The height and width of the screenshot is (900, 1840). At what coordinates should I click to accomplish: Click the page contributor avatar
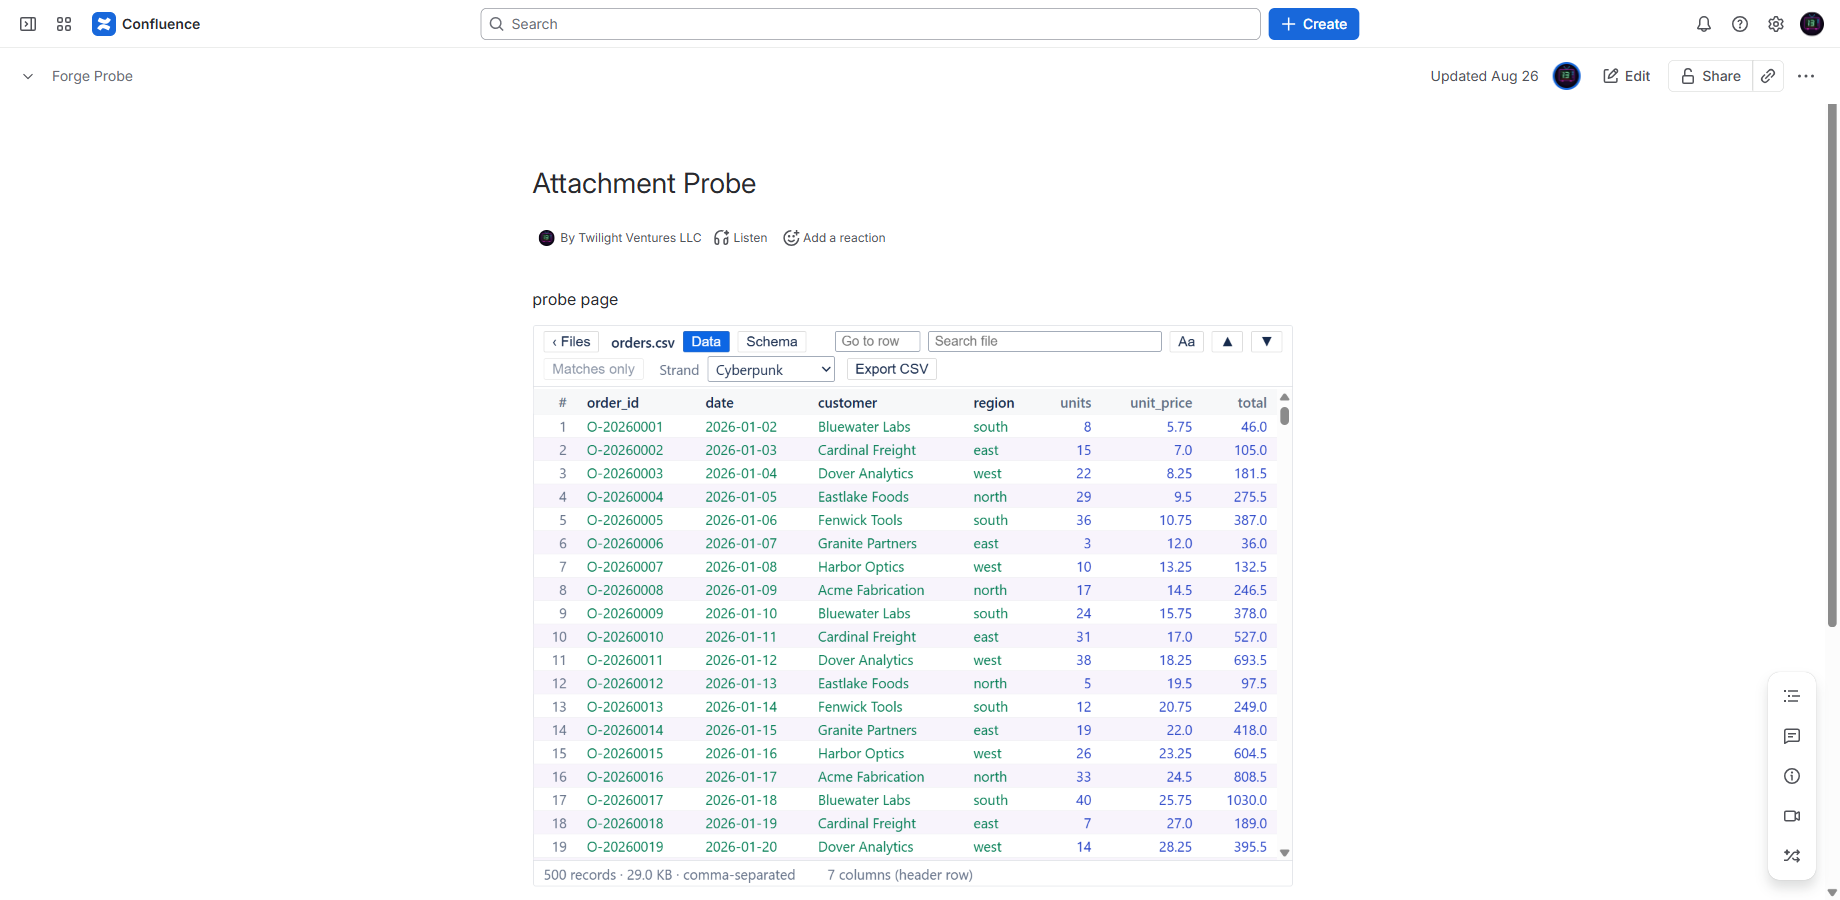click(x=1567, y=76)
